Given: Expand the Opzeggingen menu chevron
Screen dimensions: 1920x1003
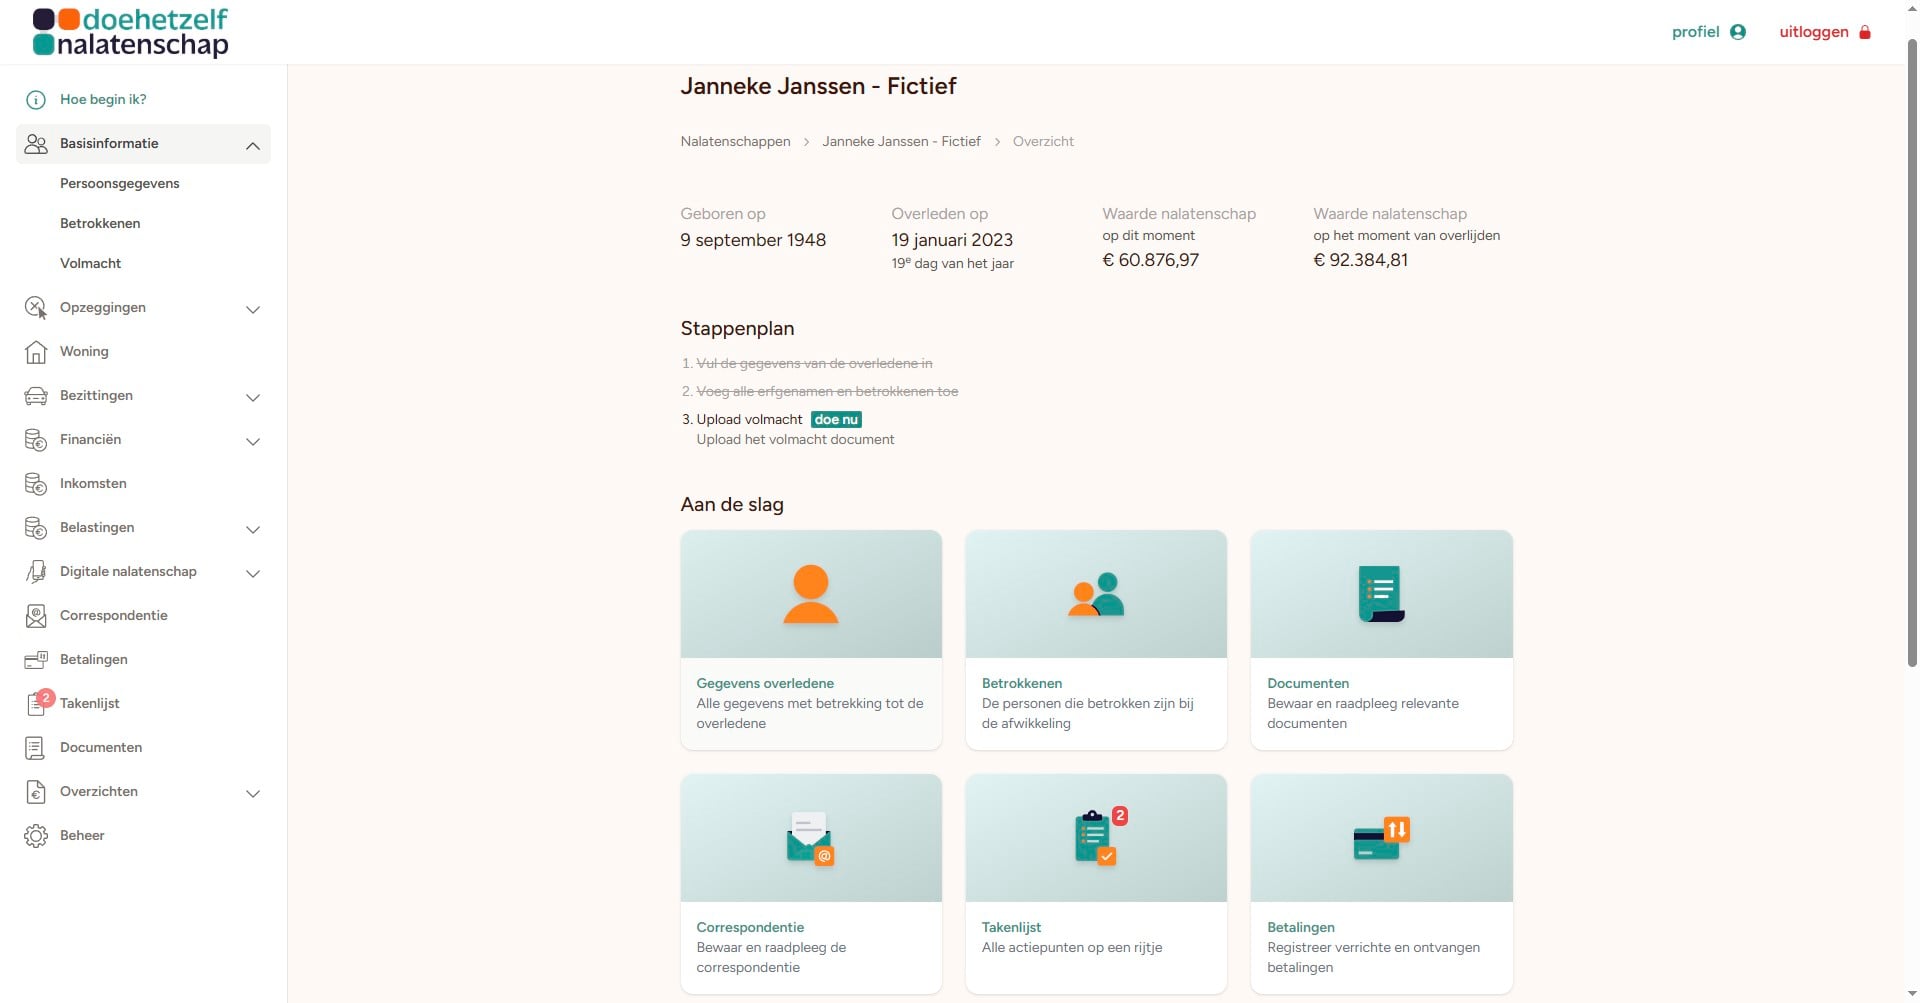Looking at the screenshot, I should [253, 310].
